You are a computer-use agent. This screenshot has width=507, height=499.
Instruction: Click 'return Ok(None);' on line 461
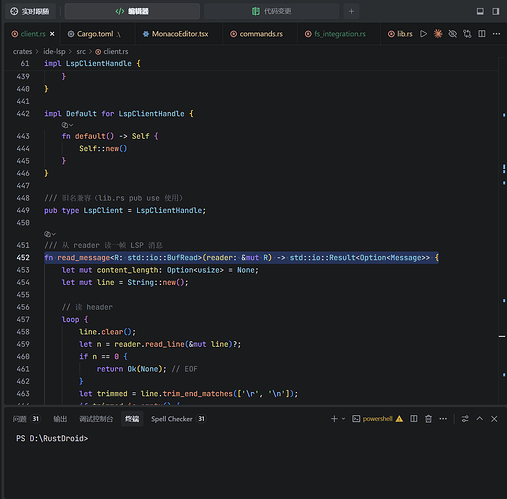coord(131,369)
